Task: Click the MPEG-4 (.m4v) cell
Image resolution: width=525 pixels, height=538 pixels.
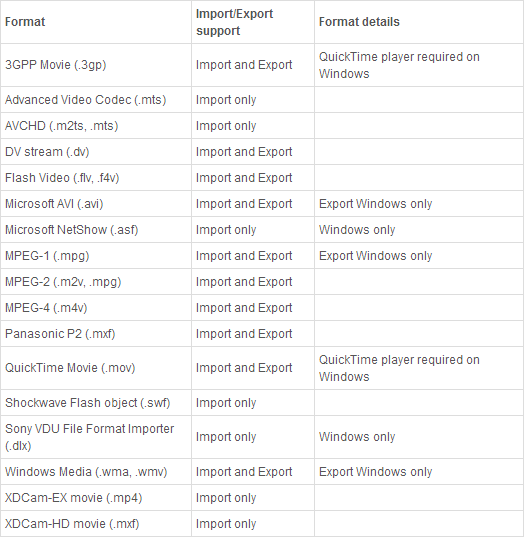Action: [x=96, y=308]
